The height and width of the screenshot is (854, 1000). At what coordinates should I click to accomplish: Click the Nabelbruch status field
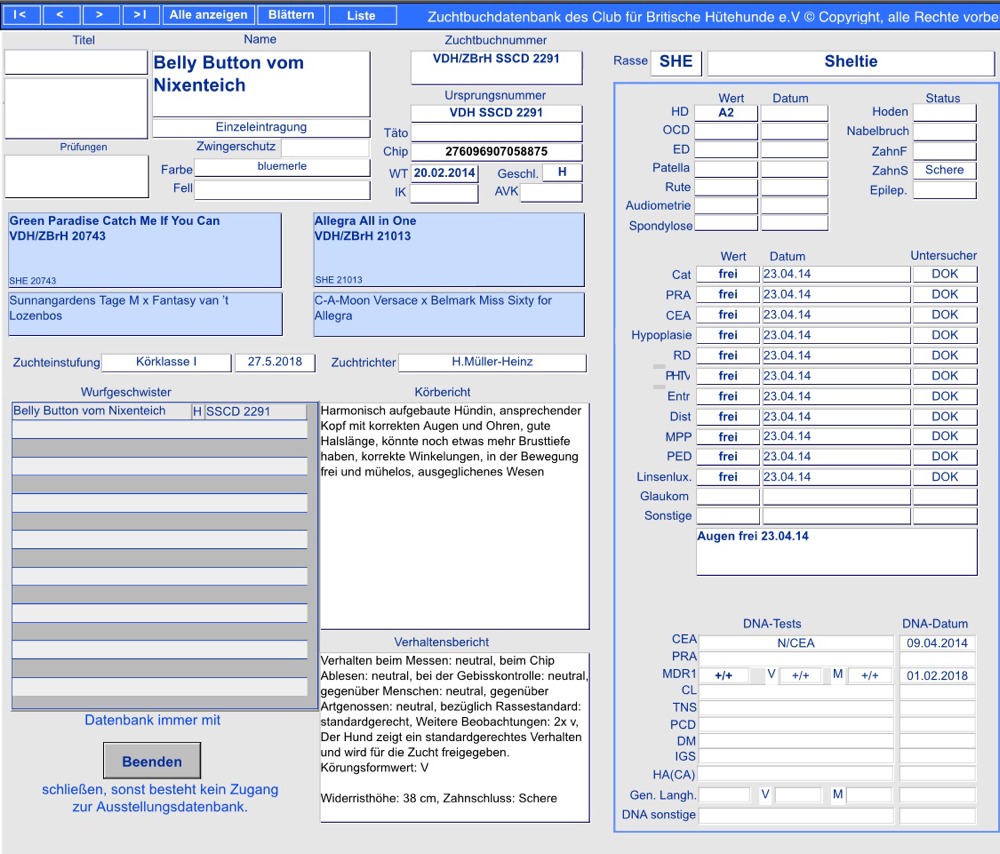pyautogui.click(x=945, y=131)
